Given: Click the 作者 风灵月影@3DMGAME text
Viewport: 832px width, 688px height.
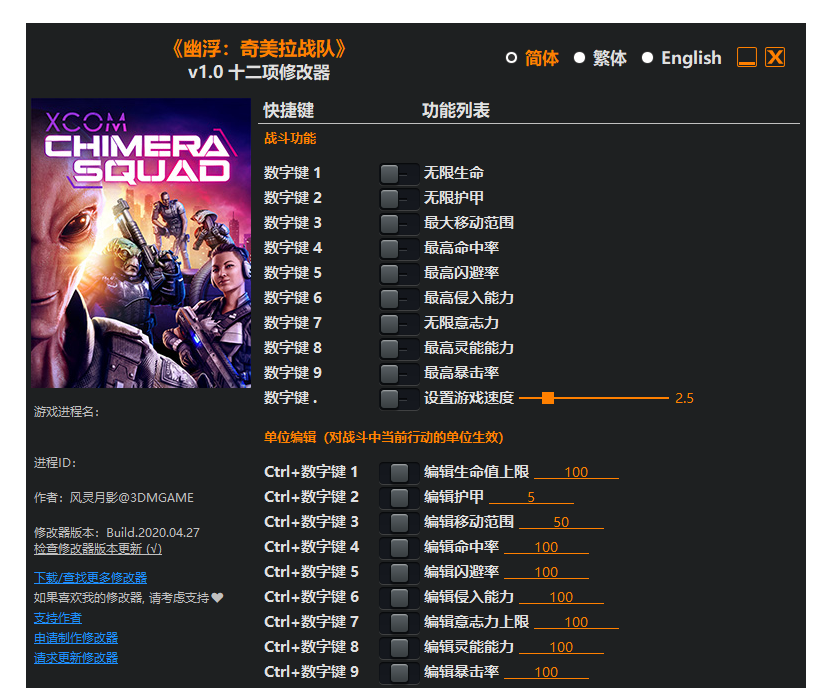Looking at the screenshot, I should pyautogui.click(x=114, y=498).
